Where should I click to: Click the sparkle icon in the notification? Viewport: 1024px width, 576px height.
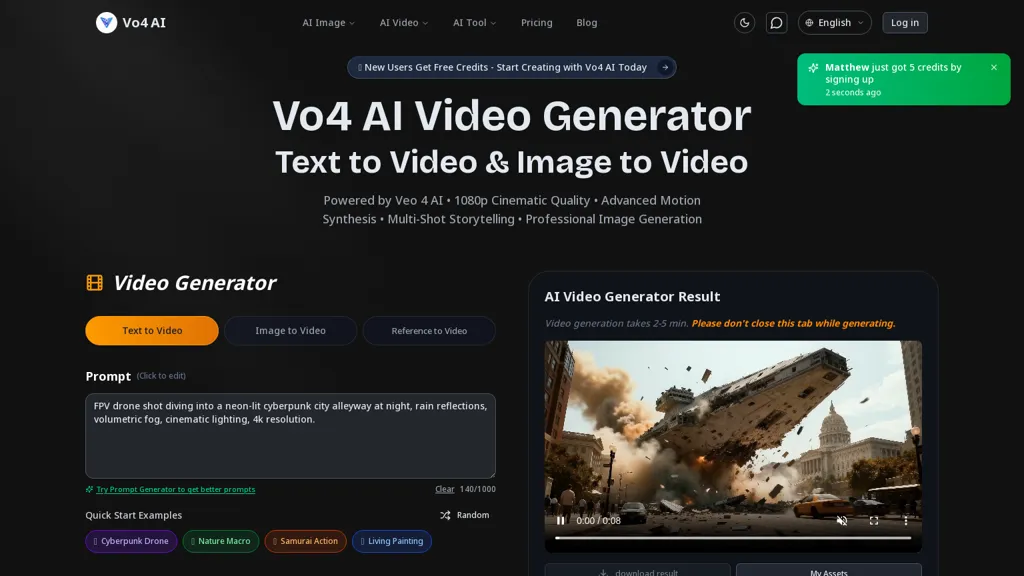[813, 68]
